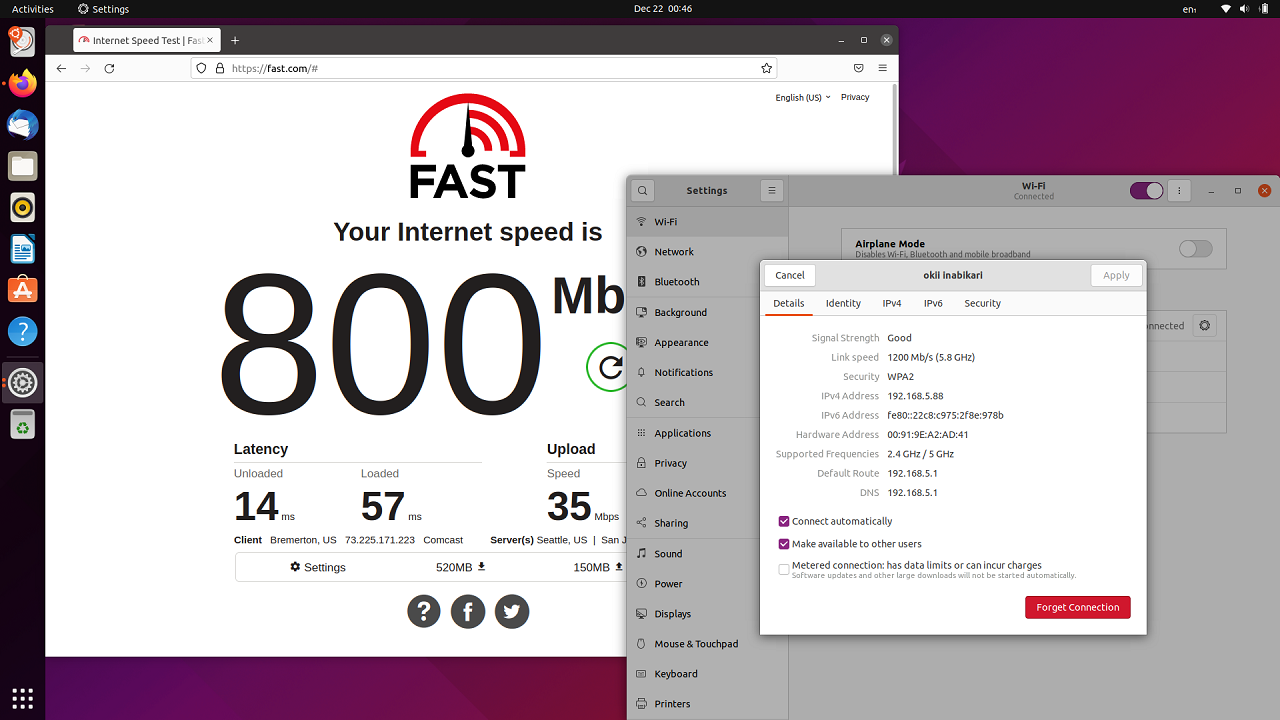Toggle the Airplane Mode switch
This screenshot has height=720, width=1280.
coord(1195,249)
